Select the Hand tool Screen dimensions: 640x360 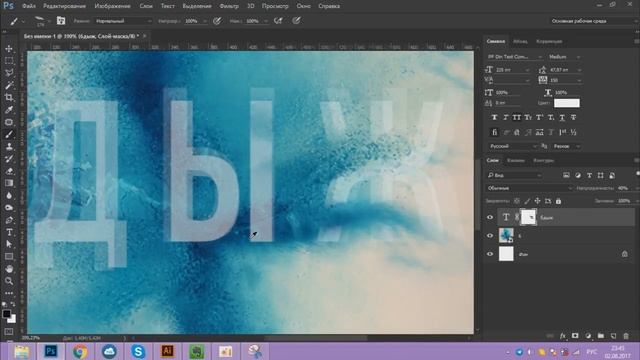click(x=9, y=269)
